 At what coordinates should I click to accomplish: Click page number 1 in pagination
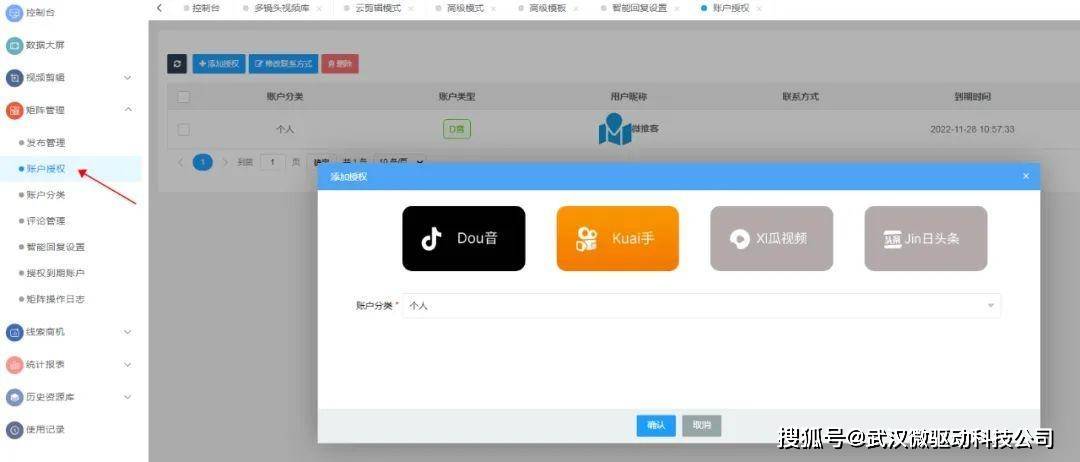202,162
